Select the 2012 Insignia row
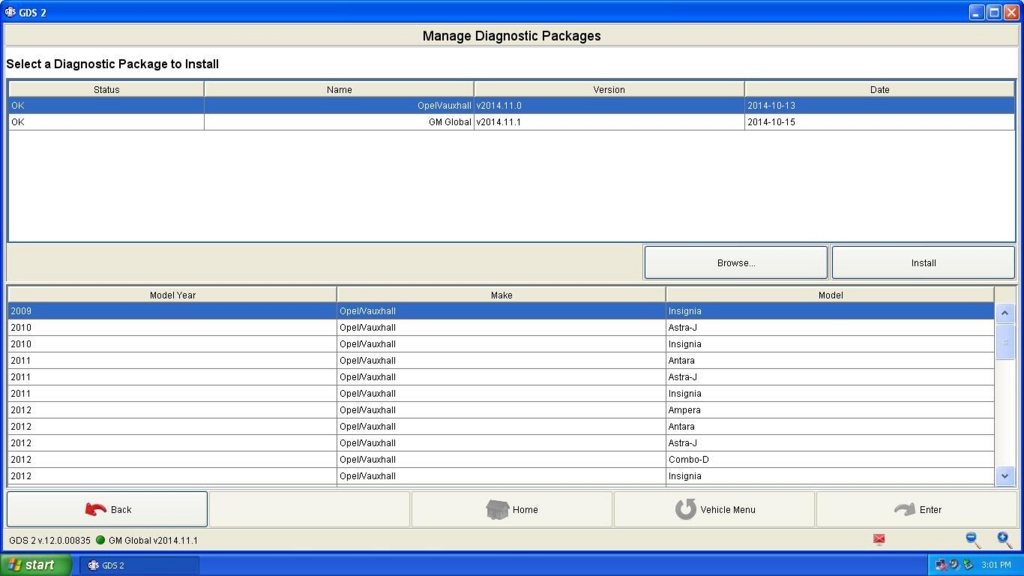 tap(501, 476)
